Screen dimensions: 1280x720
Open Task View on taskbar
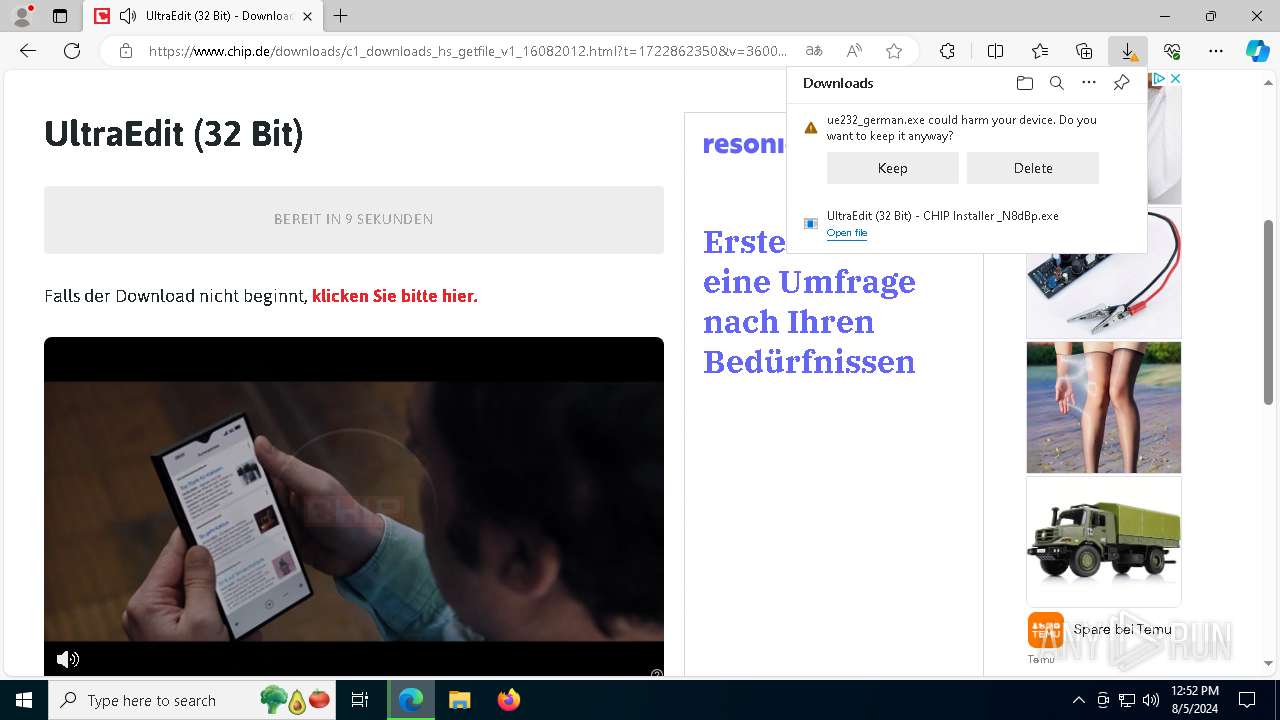pos(360,700)
